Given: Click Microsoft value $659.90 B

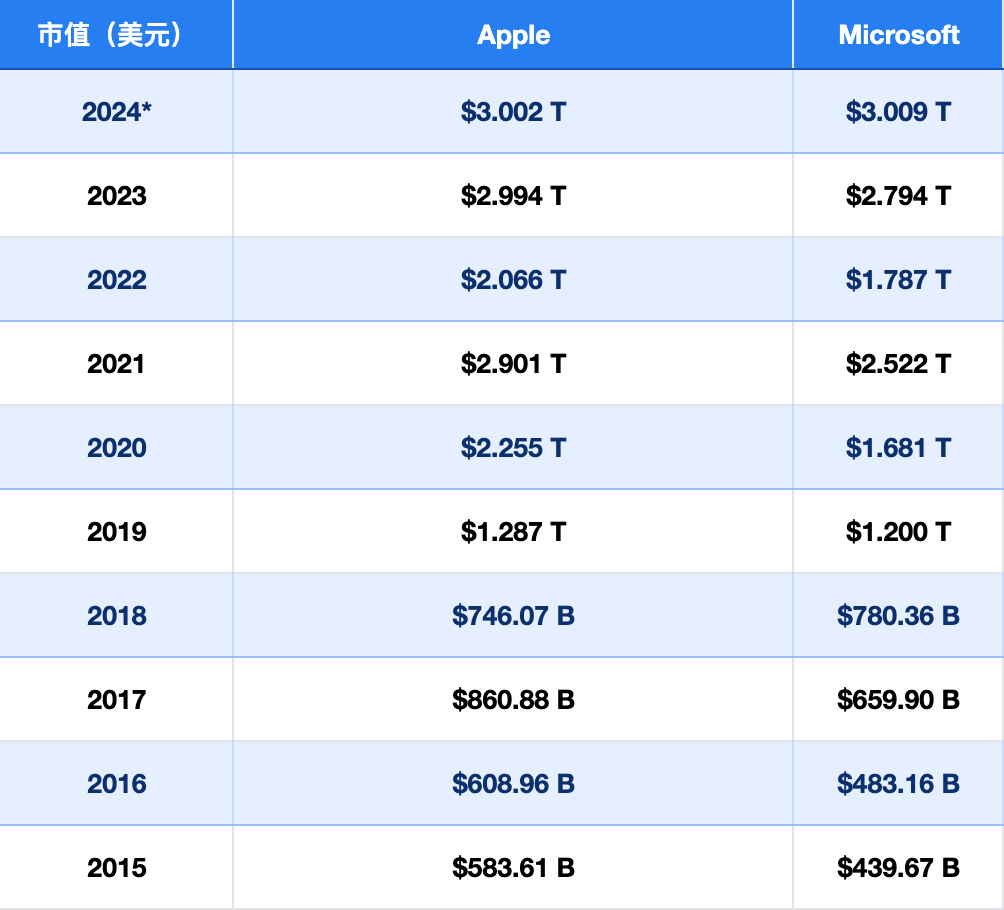Looking at the screenshot, I should click(898, 699).
